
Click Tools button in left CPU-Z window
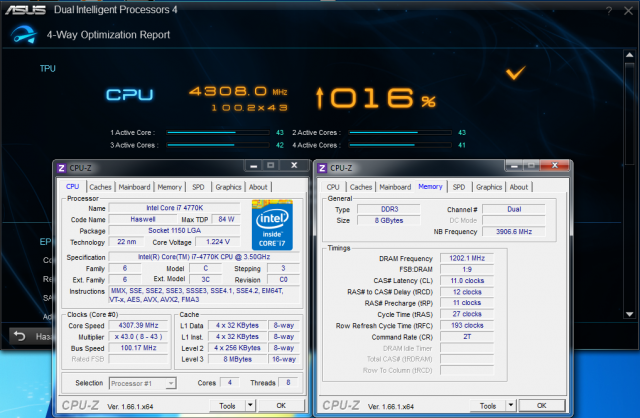pyautogui.click(x=227, y=406)
